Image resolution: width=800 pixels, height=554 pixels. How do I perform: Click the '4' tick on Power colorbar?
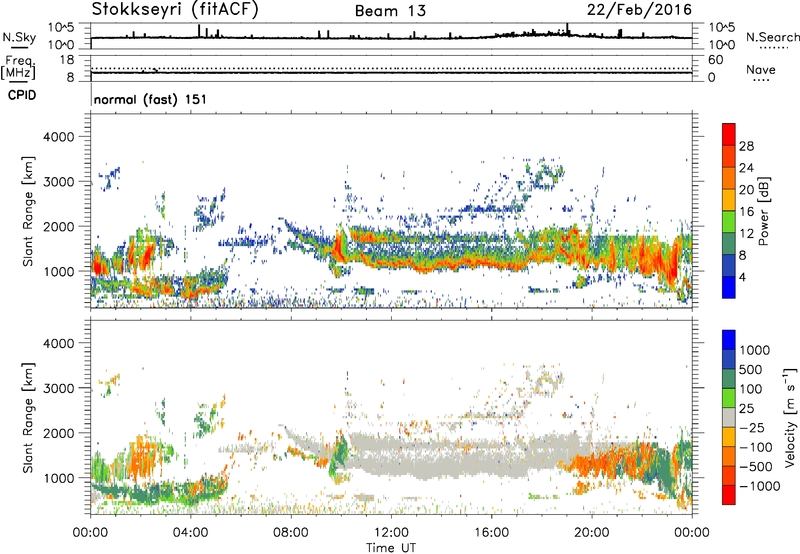[742, 277]
